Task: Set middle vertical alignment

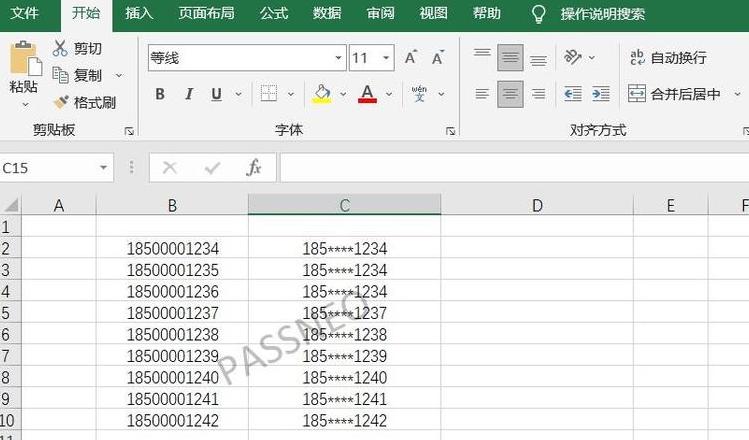Action: tap(510, 57)
